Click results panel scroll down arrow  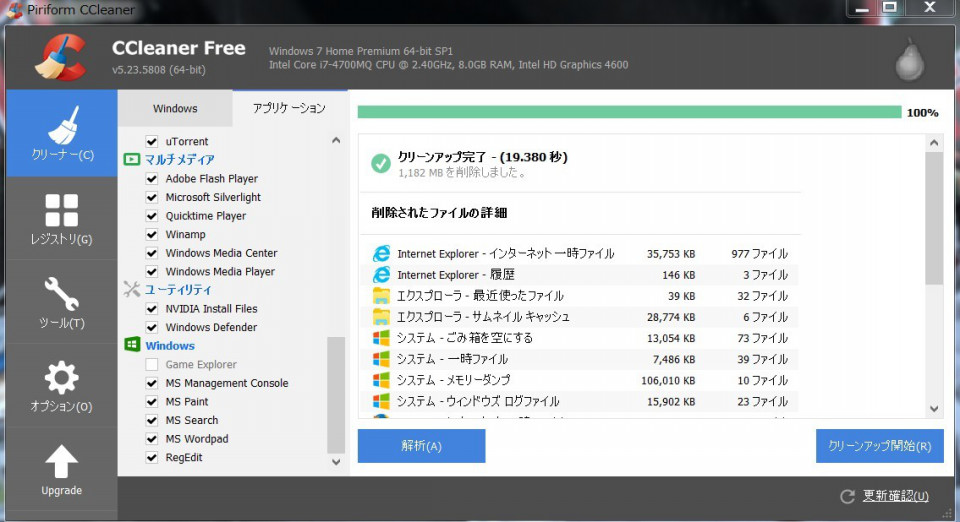click(x=934, y=409)
